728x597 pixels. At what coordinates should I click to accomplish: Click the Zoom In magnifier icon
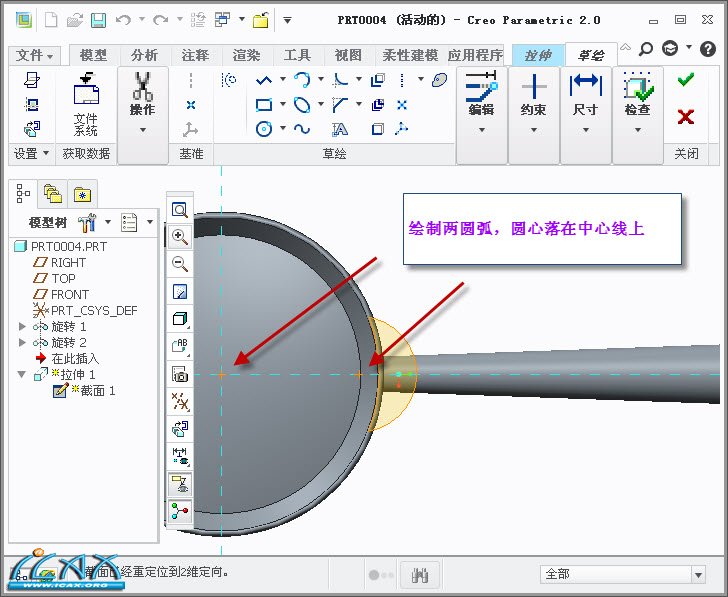pos(180,237)
